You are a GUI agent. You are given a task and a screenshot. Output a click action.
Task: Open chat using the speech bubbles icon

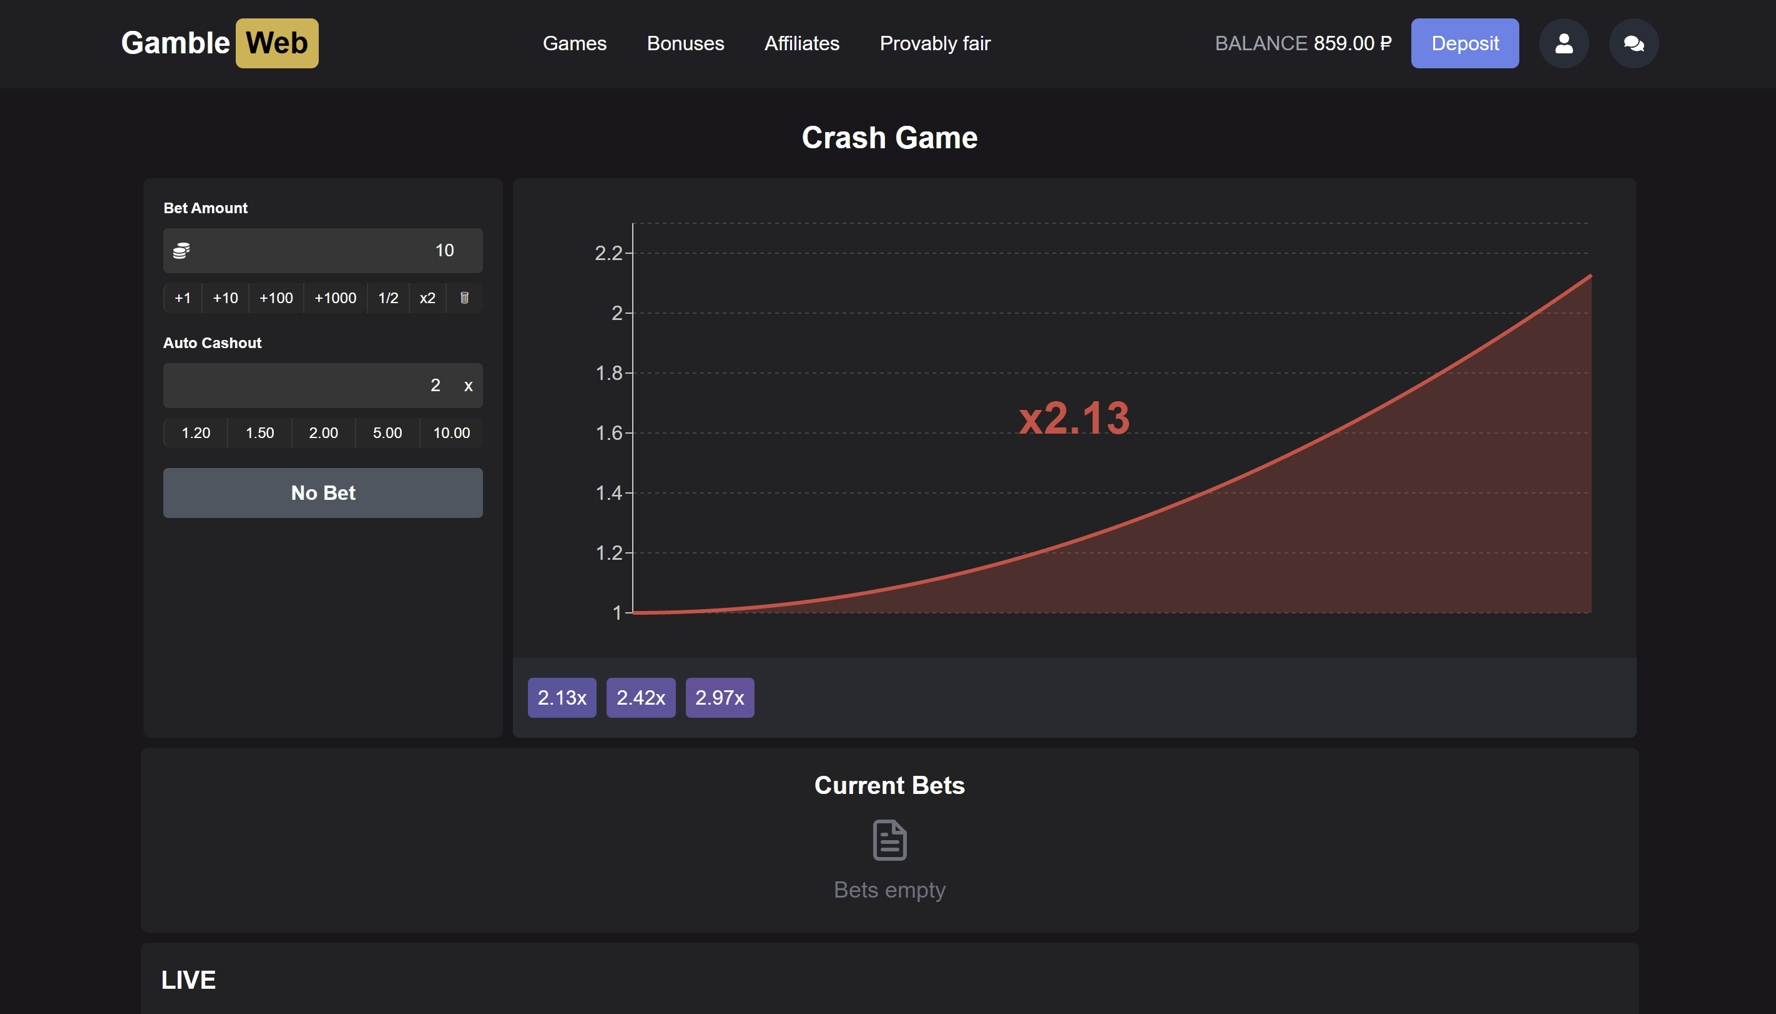[x=1633, y=43]
